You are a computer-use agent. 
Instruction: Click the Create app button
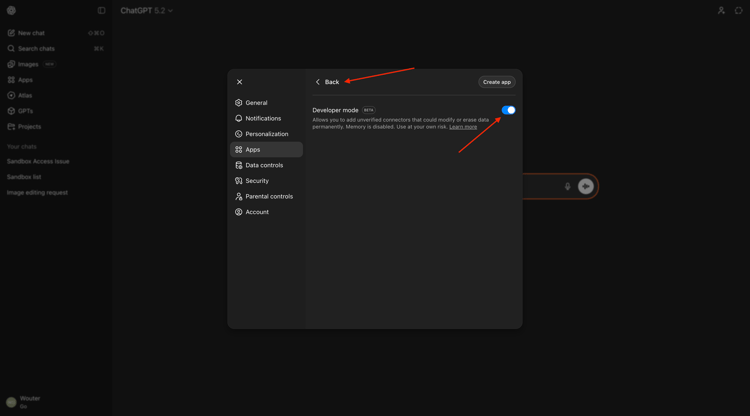[x=496, y=82]
